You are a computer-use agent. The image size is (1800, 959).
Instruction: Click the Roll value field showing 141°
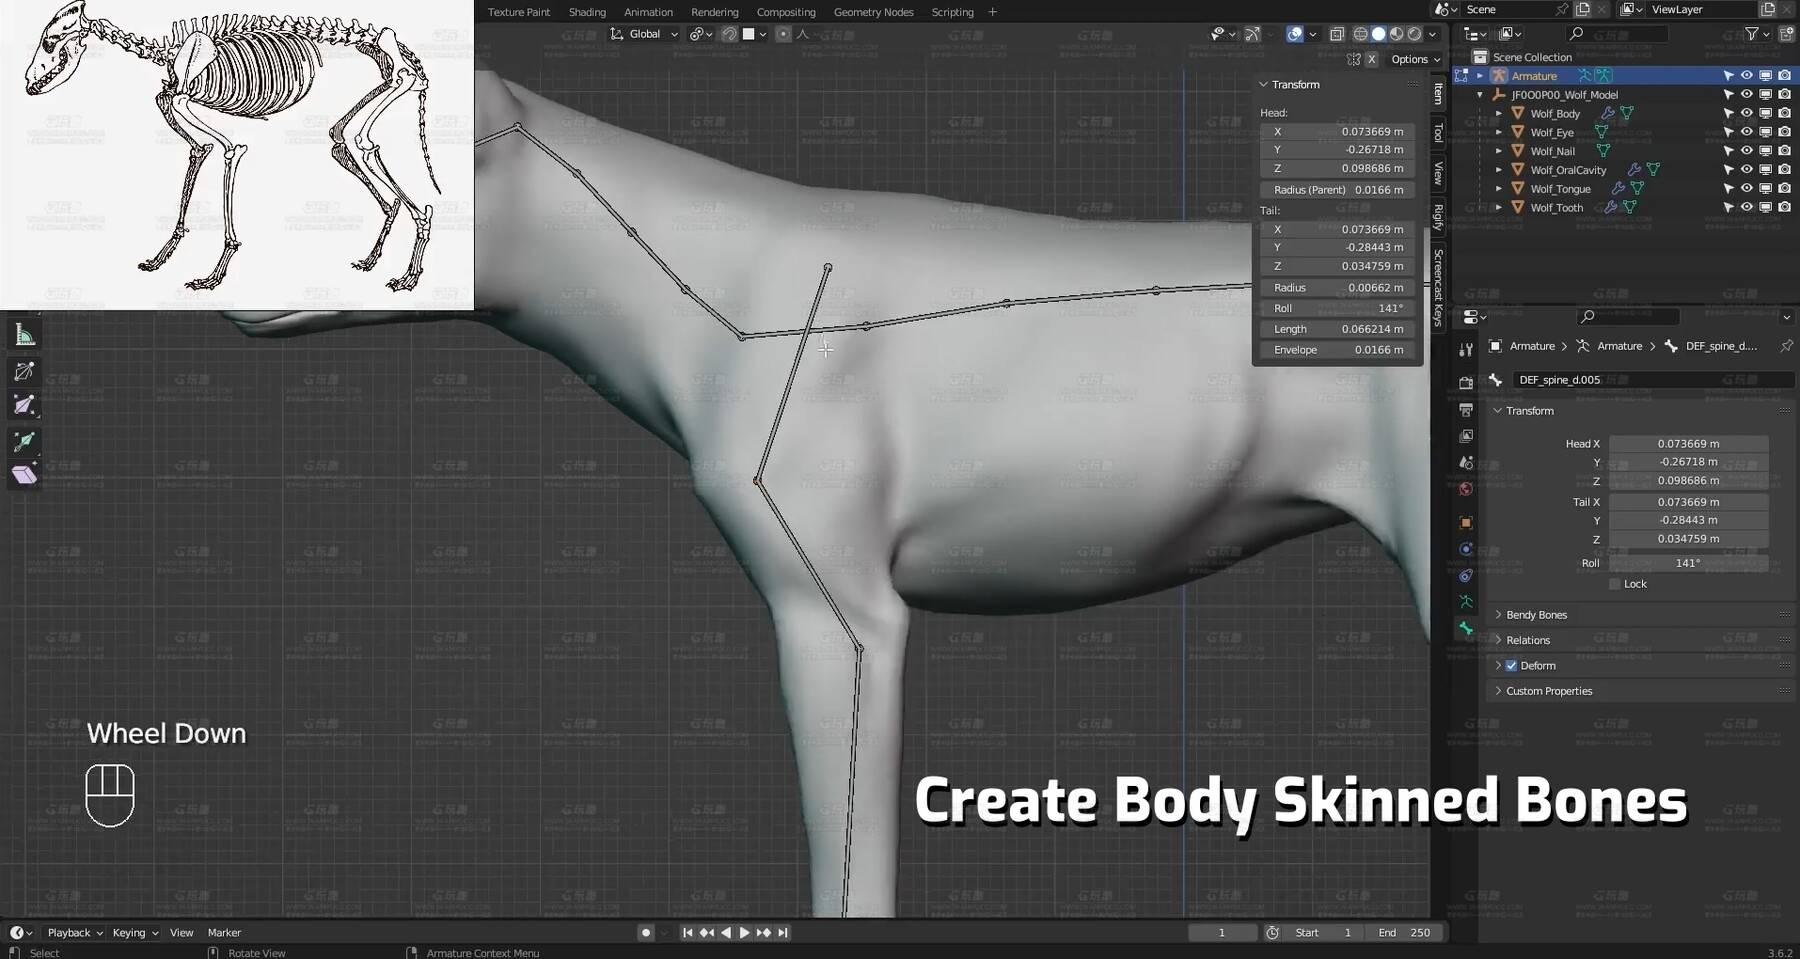[1688, 563]
